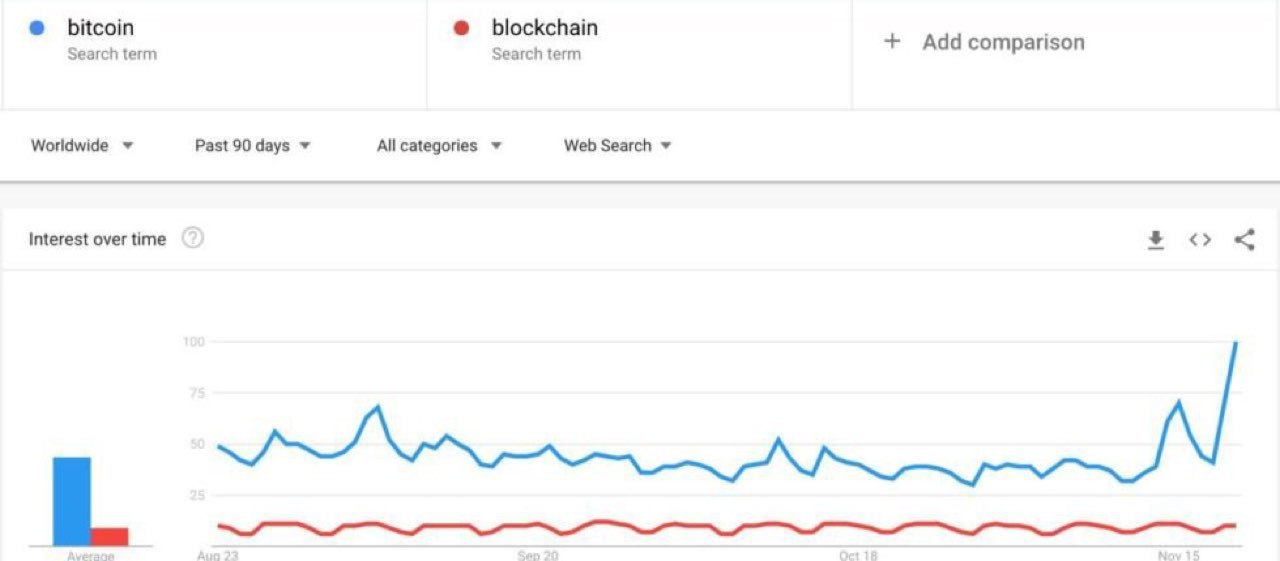Click the Sep 20 date label

coord(538,556)
